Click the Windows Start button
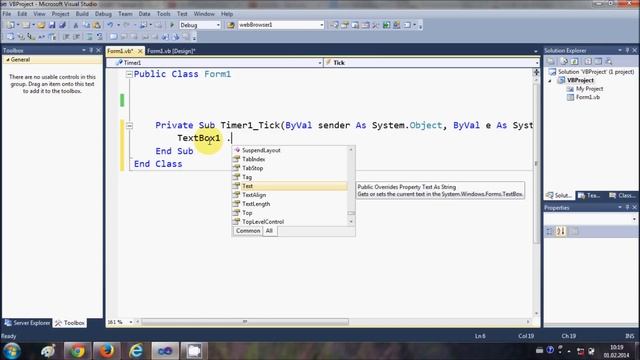 [12, 351]
